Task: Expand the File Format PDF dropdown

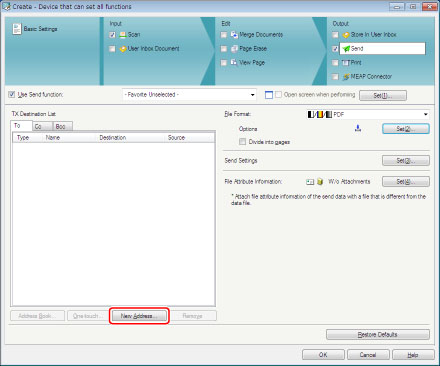Action: (368, 114)
